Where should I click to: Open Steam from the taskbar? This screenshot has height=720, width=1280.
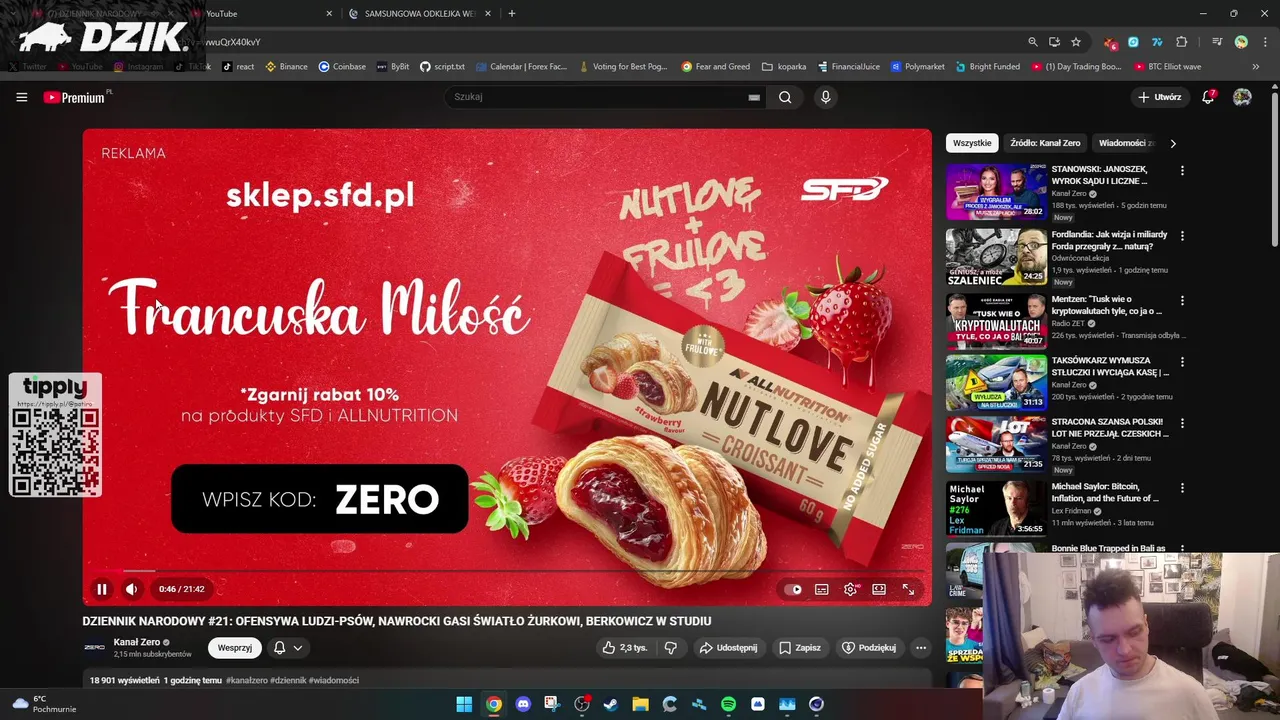pyautogui.click(x=611, y=704)
